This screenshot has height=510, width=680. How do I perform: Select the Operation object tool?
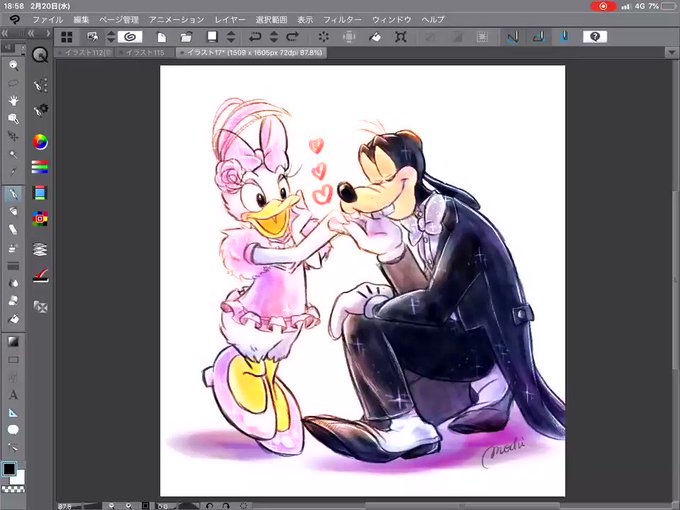click(13, 119)
